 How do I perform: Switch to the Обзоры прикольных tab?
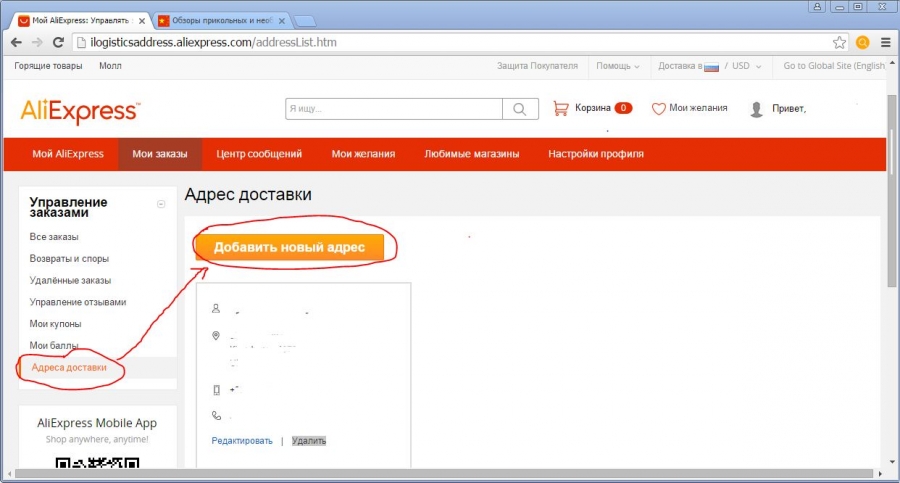(x=222, y=21)
